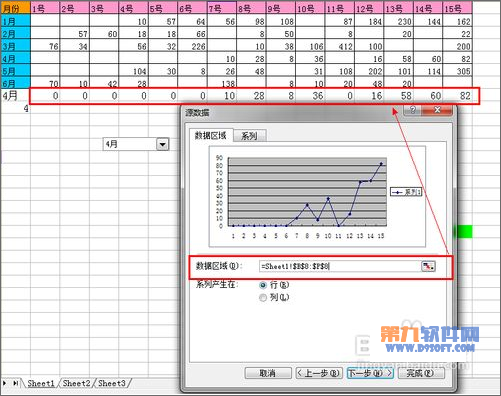The image size is (501, 396).
Task: Select the 5月 row label cell
Action: click(x=15, y=71)
